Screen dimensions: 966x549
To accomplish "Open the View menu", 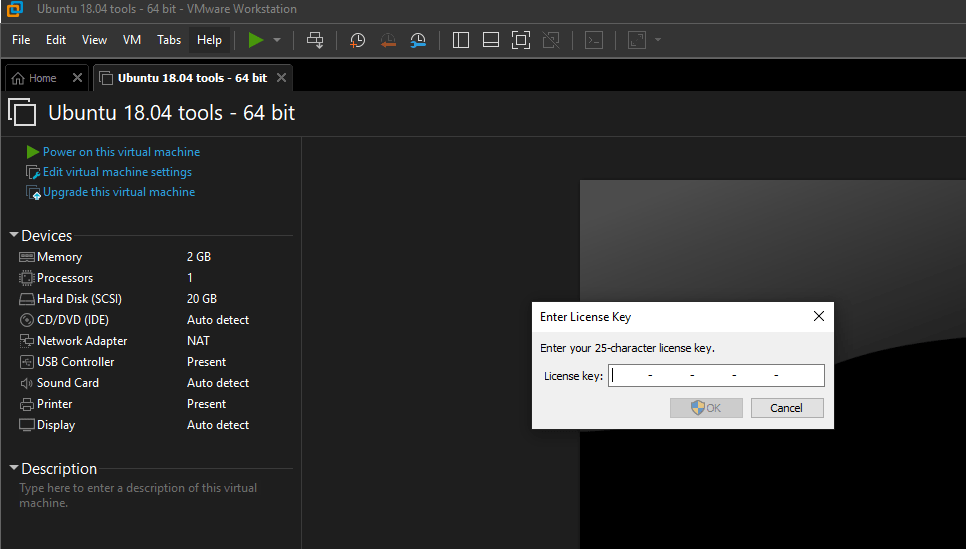I will (x=94, y=40).
